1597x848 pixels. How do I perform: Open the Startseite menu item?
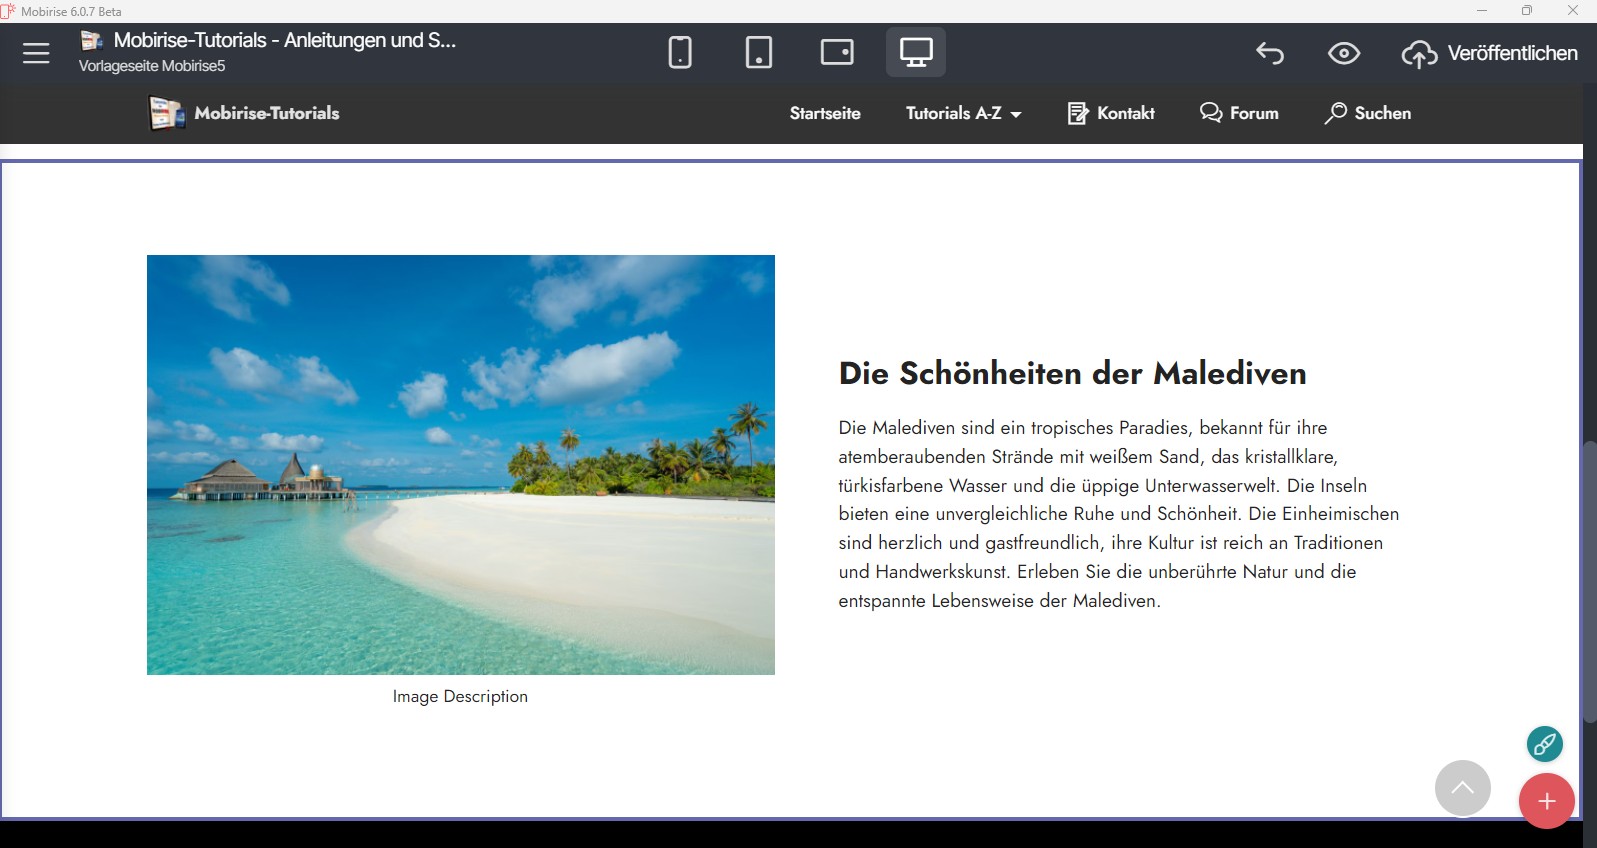point(825,113)
